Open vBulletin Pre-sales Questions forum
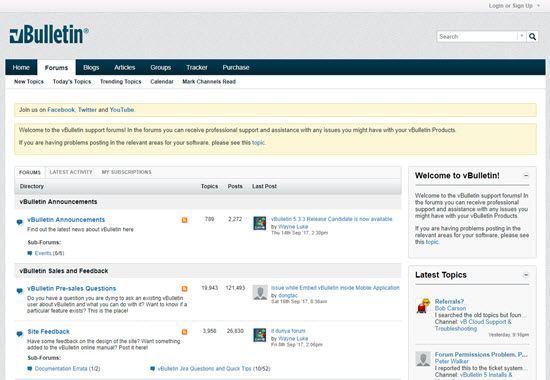 click(x=72, y=288)
